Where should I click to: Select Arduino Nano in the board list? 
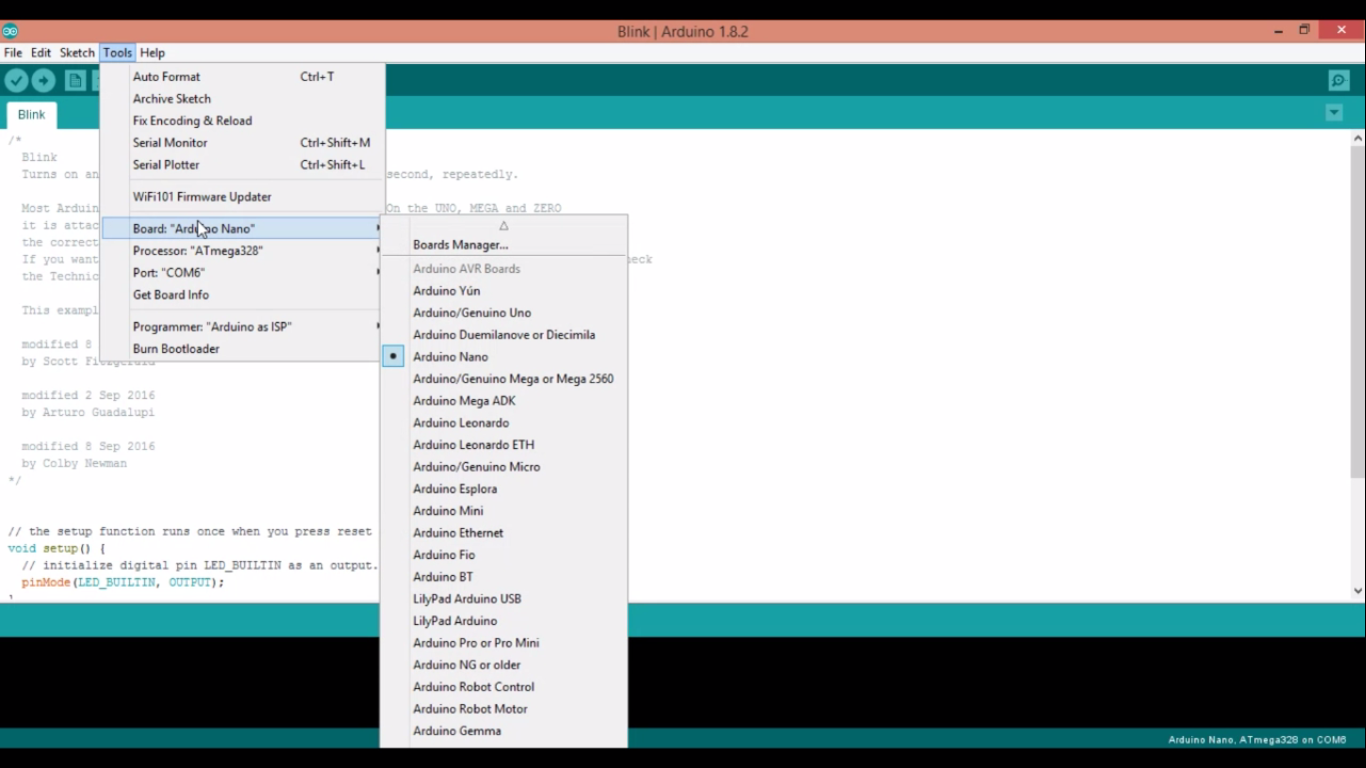[x=450, y=356]
